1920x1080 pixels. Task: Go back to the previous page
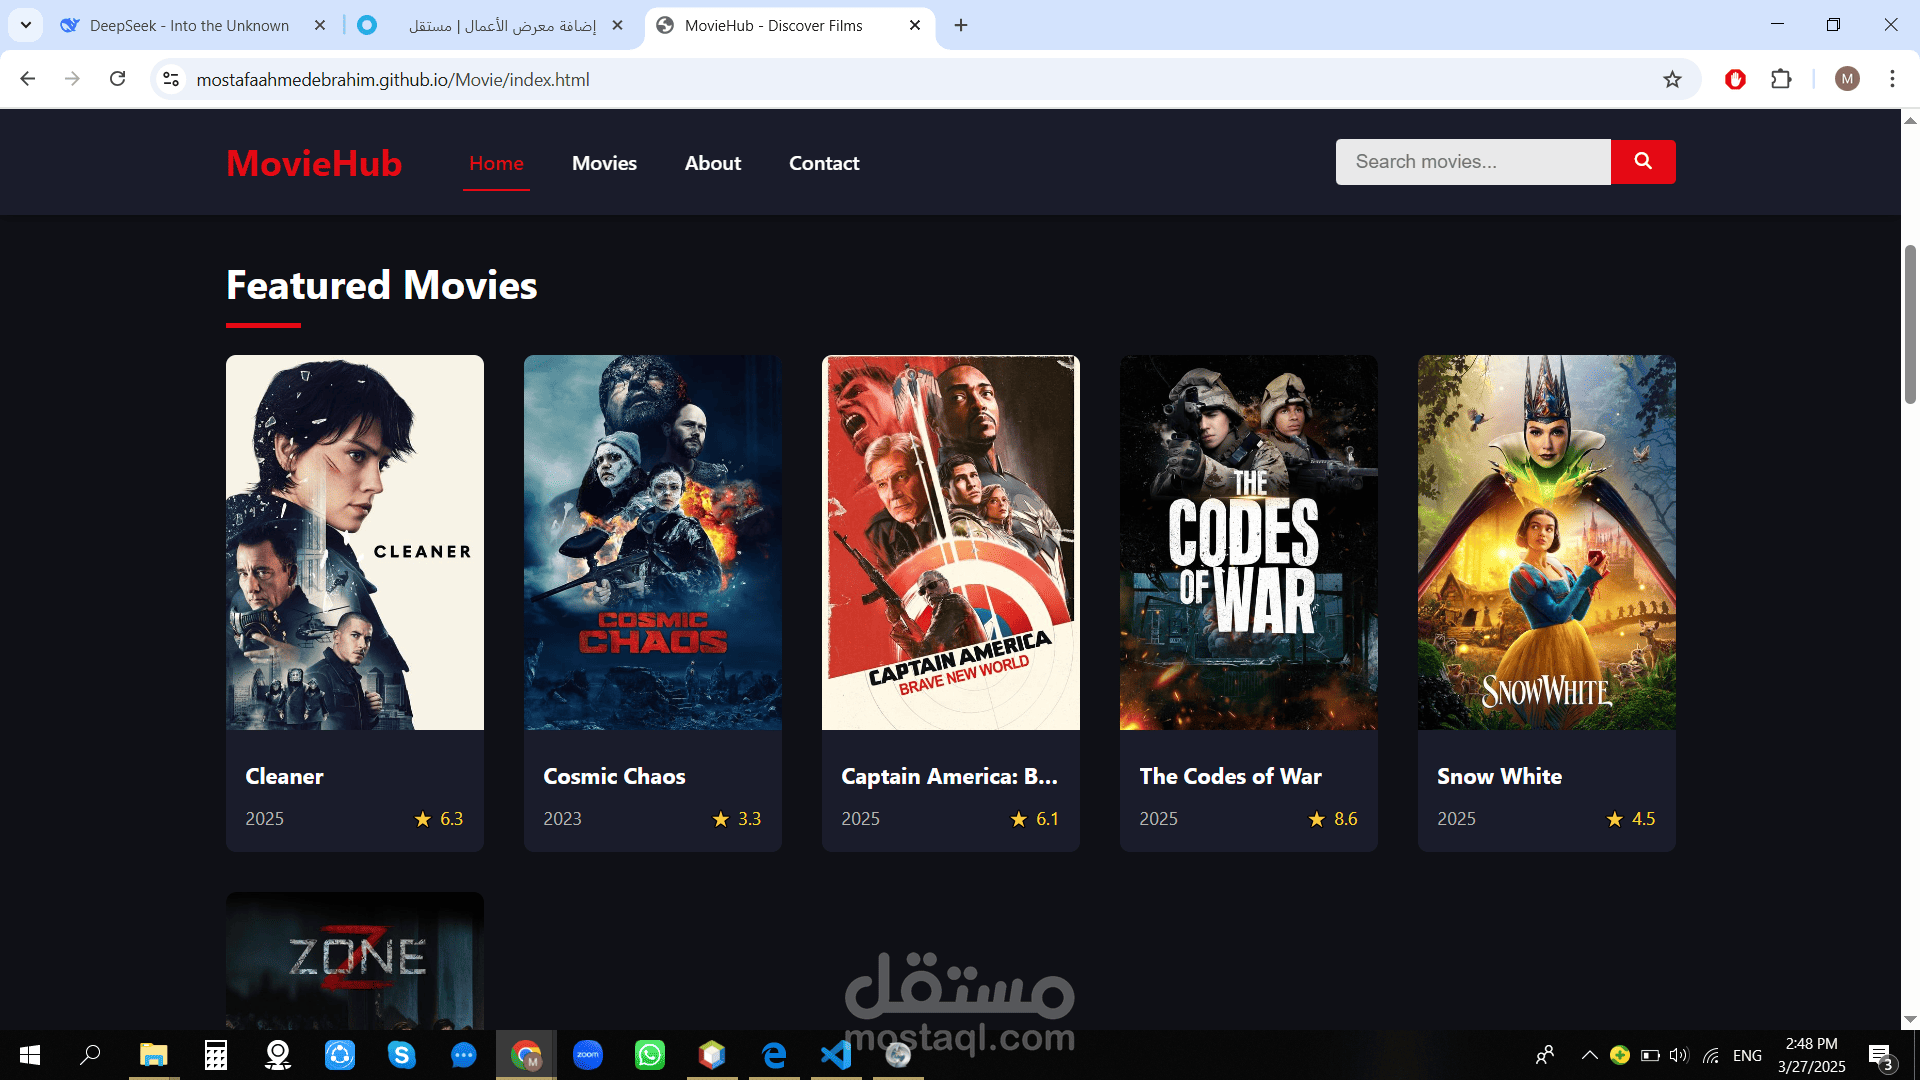click(x=28, y=79)
